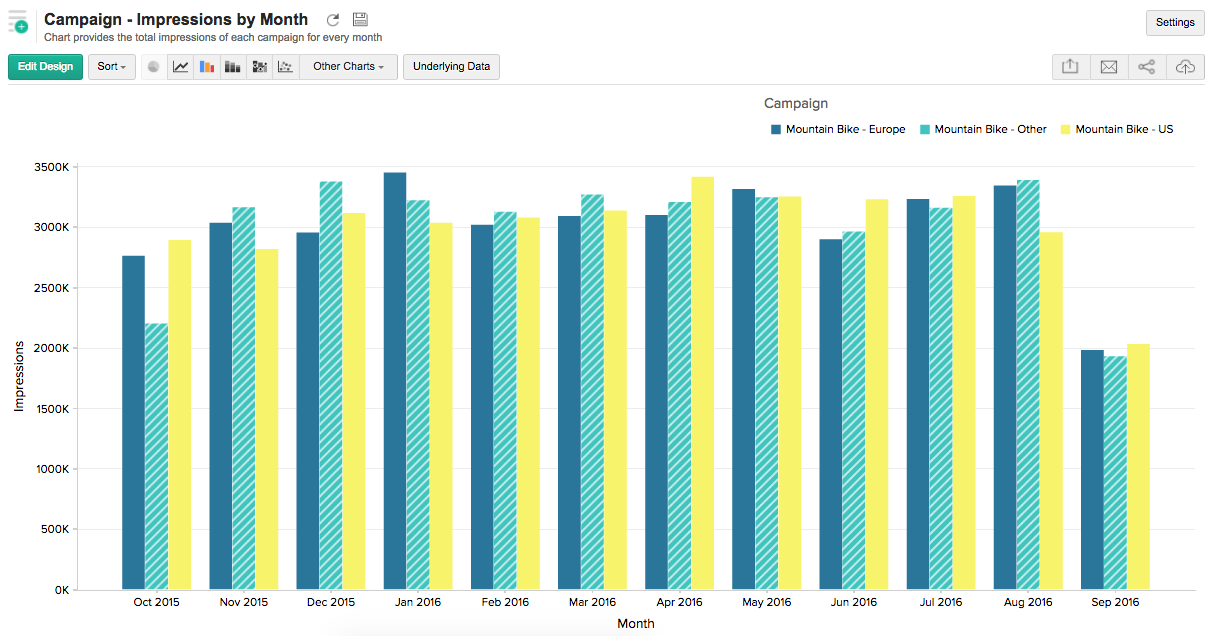Image resolution: width=1212 pixels, height=636 pixels.
Task: Switch to the scatter chart type
Action: click(x=285, y=67)
